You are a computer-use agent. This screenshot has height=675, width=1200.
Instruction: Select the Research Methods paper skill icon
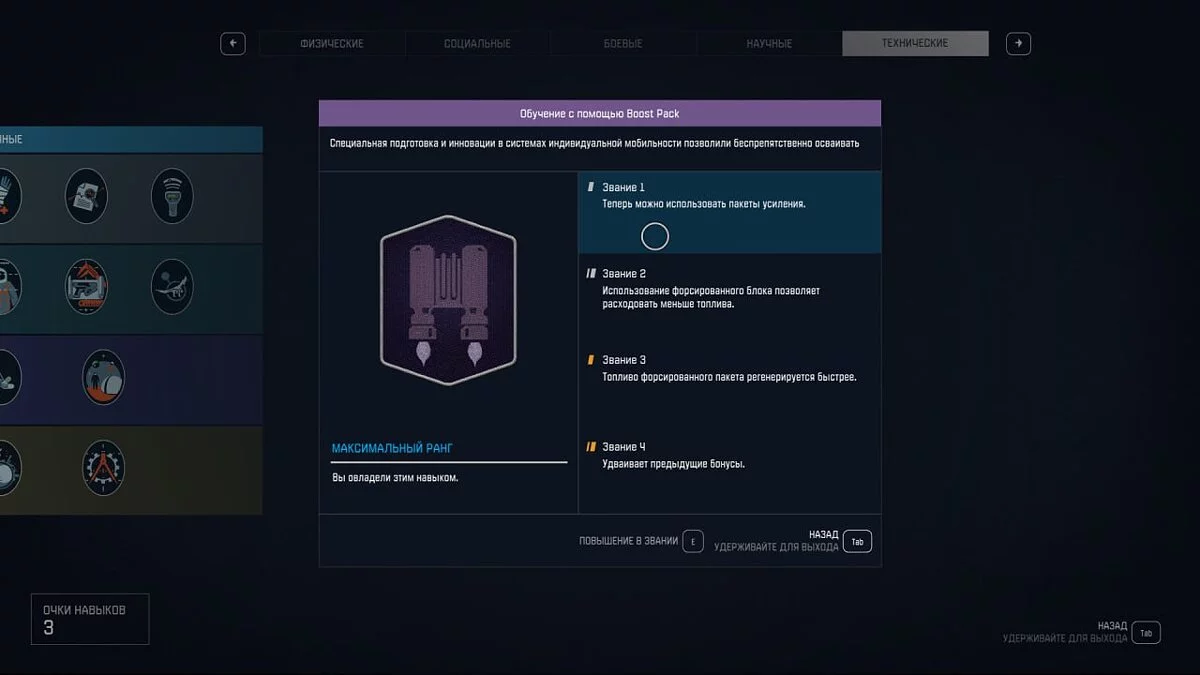point(86,196)
